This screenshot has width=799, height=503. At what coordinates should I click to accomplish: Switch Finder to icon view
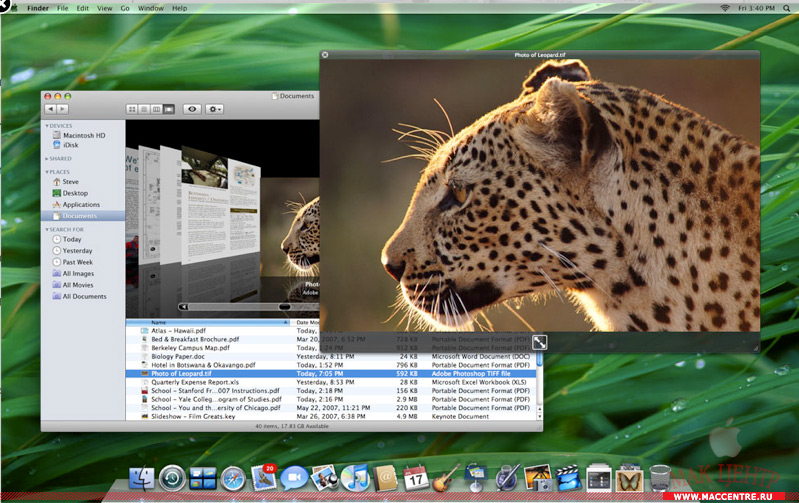(x=132, y=109)
